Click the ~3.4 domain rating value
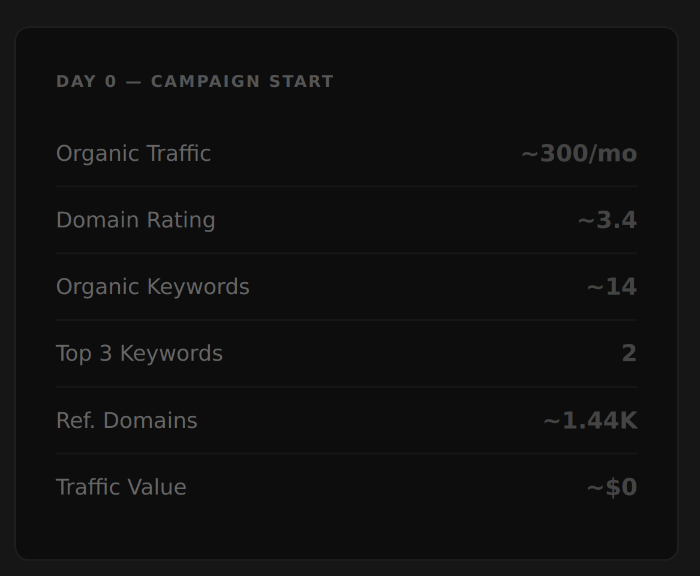Image resolution: width=700 pixels, height=576 pixels. (607, 220)
